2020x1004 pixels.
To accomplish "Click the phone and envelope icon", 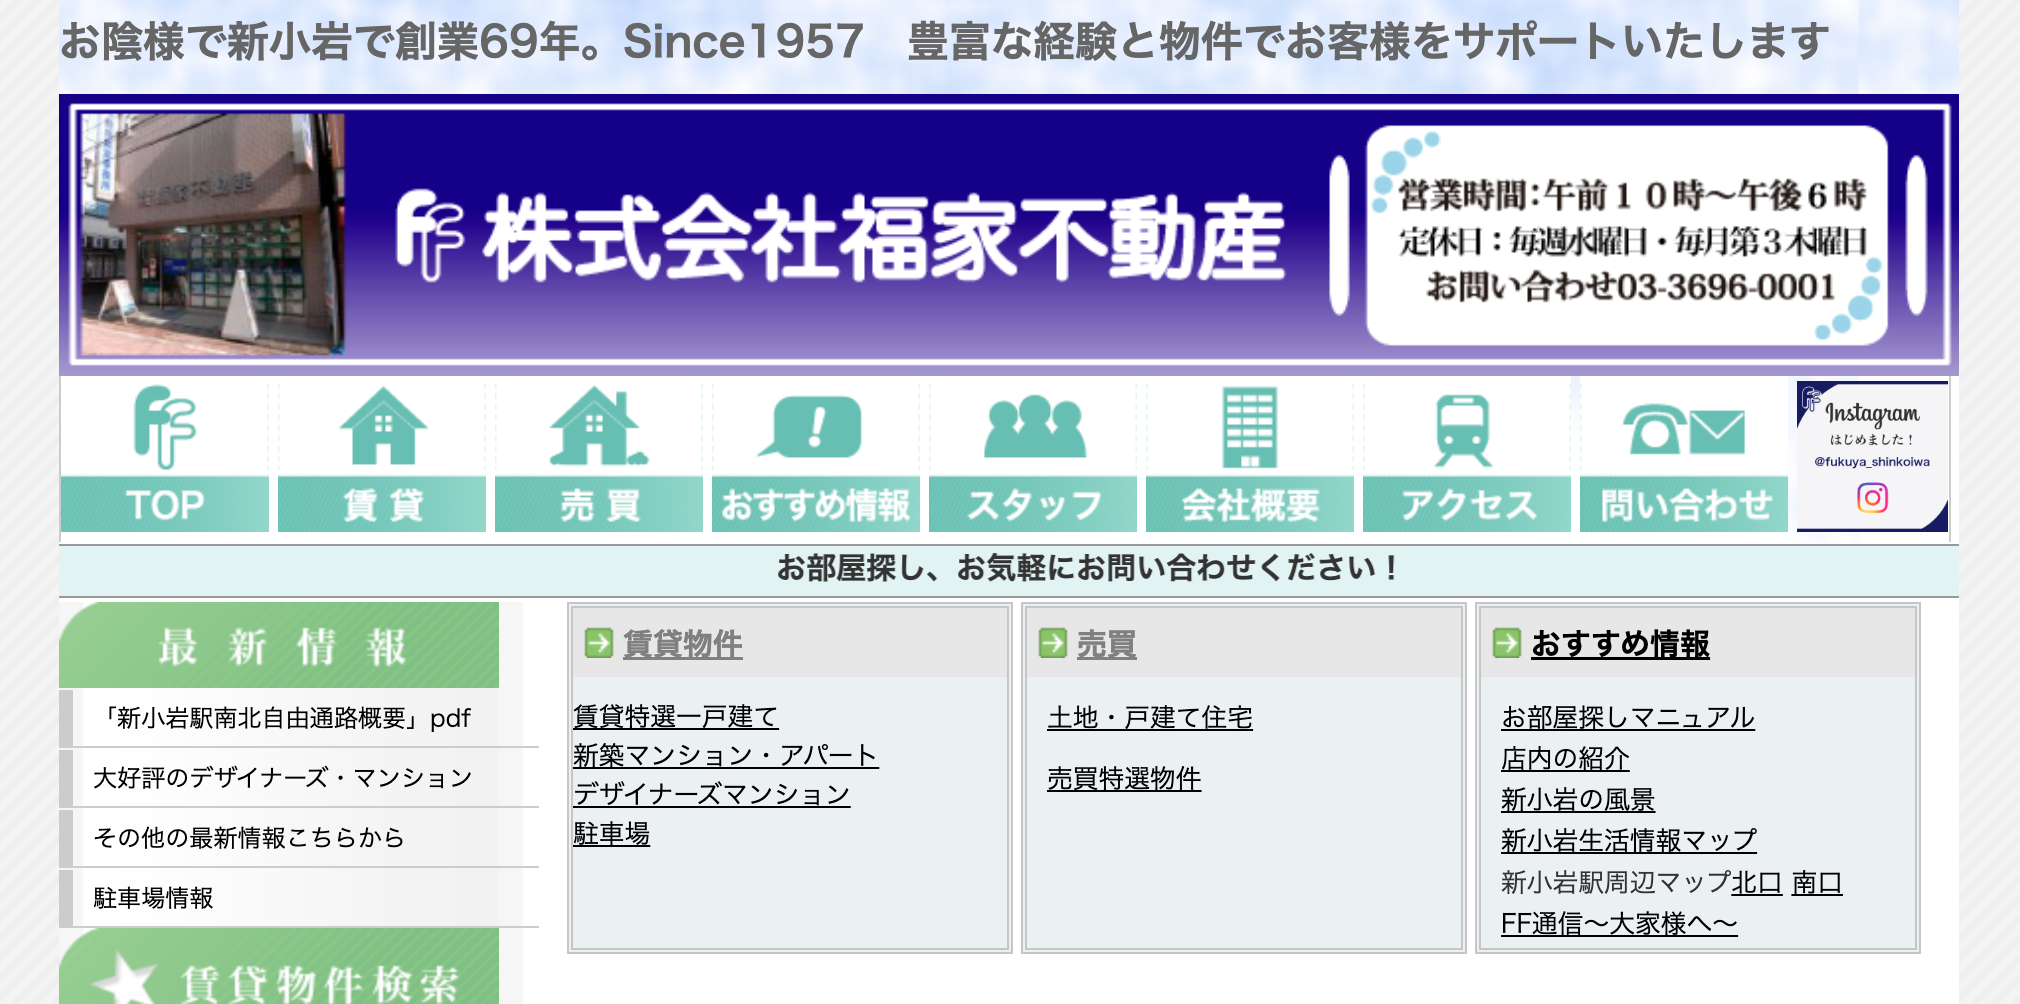I will pyautogui.click(x=1684, y=431).
